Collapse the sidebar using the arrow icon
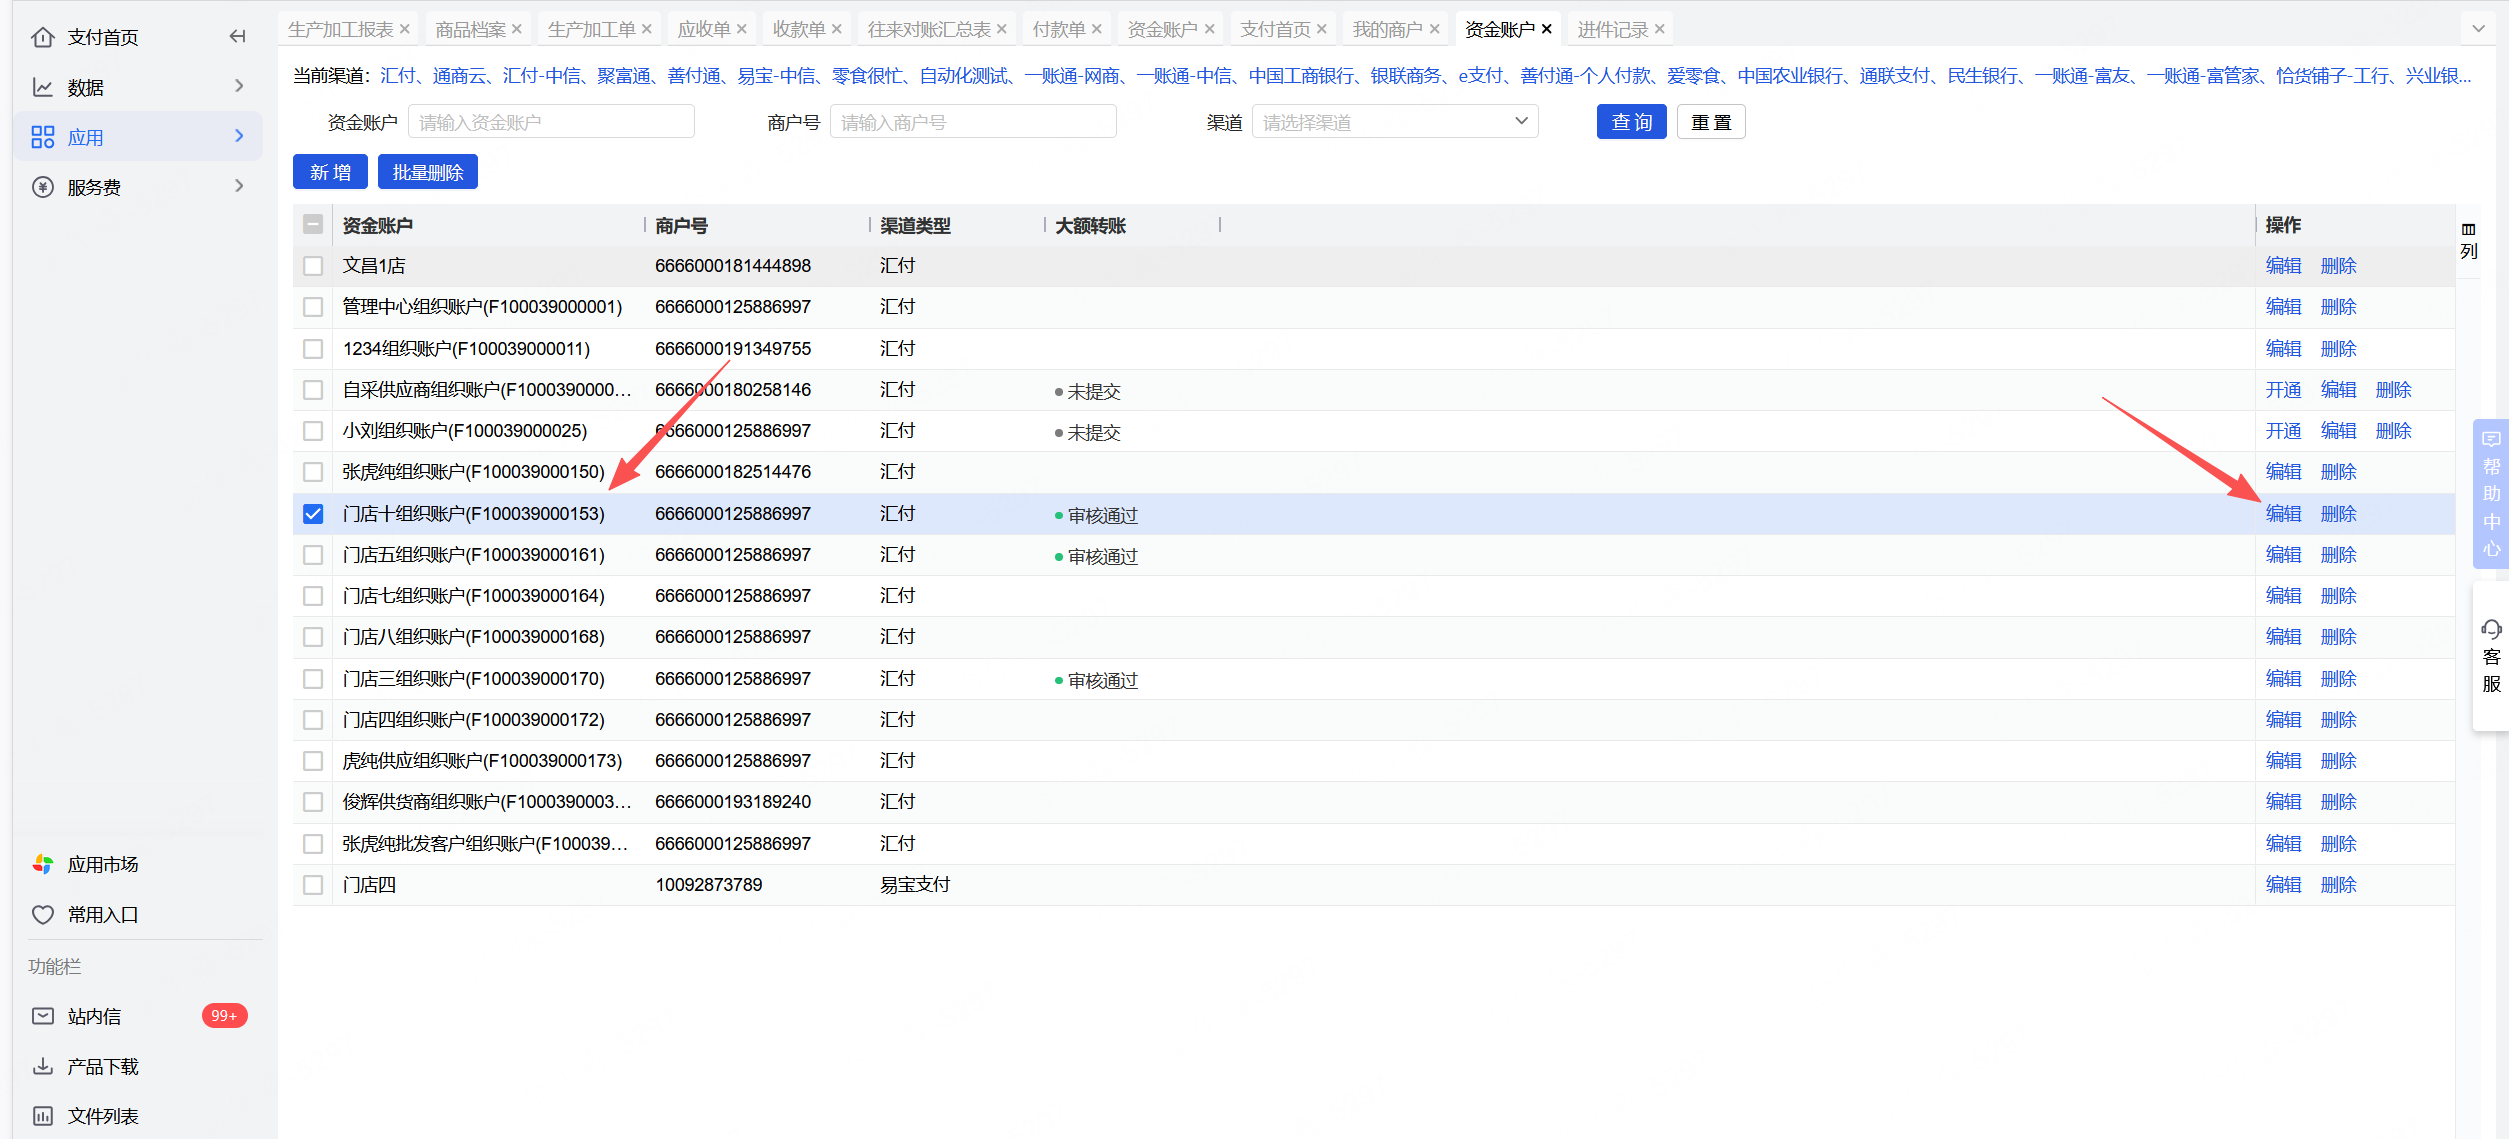Screen dimensions: 2509x1139 [237, 37]
